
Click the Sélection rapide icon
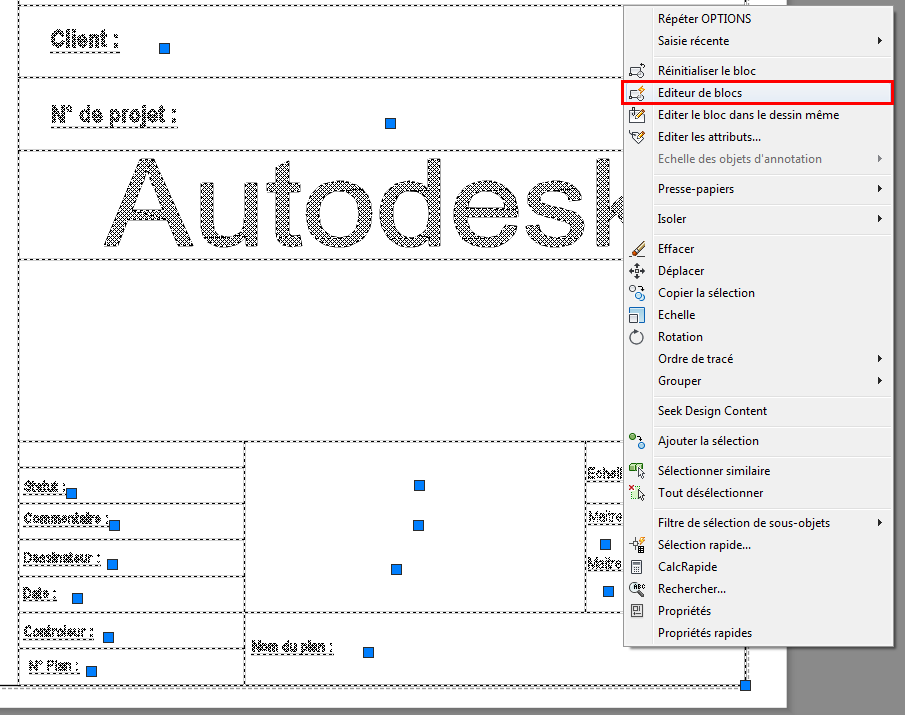(637, 545)
